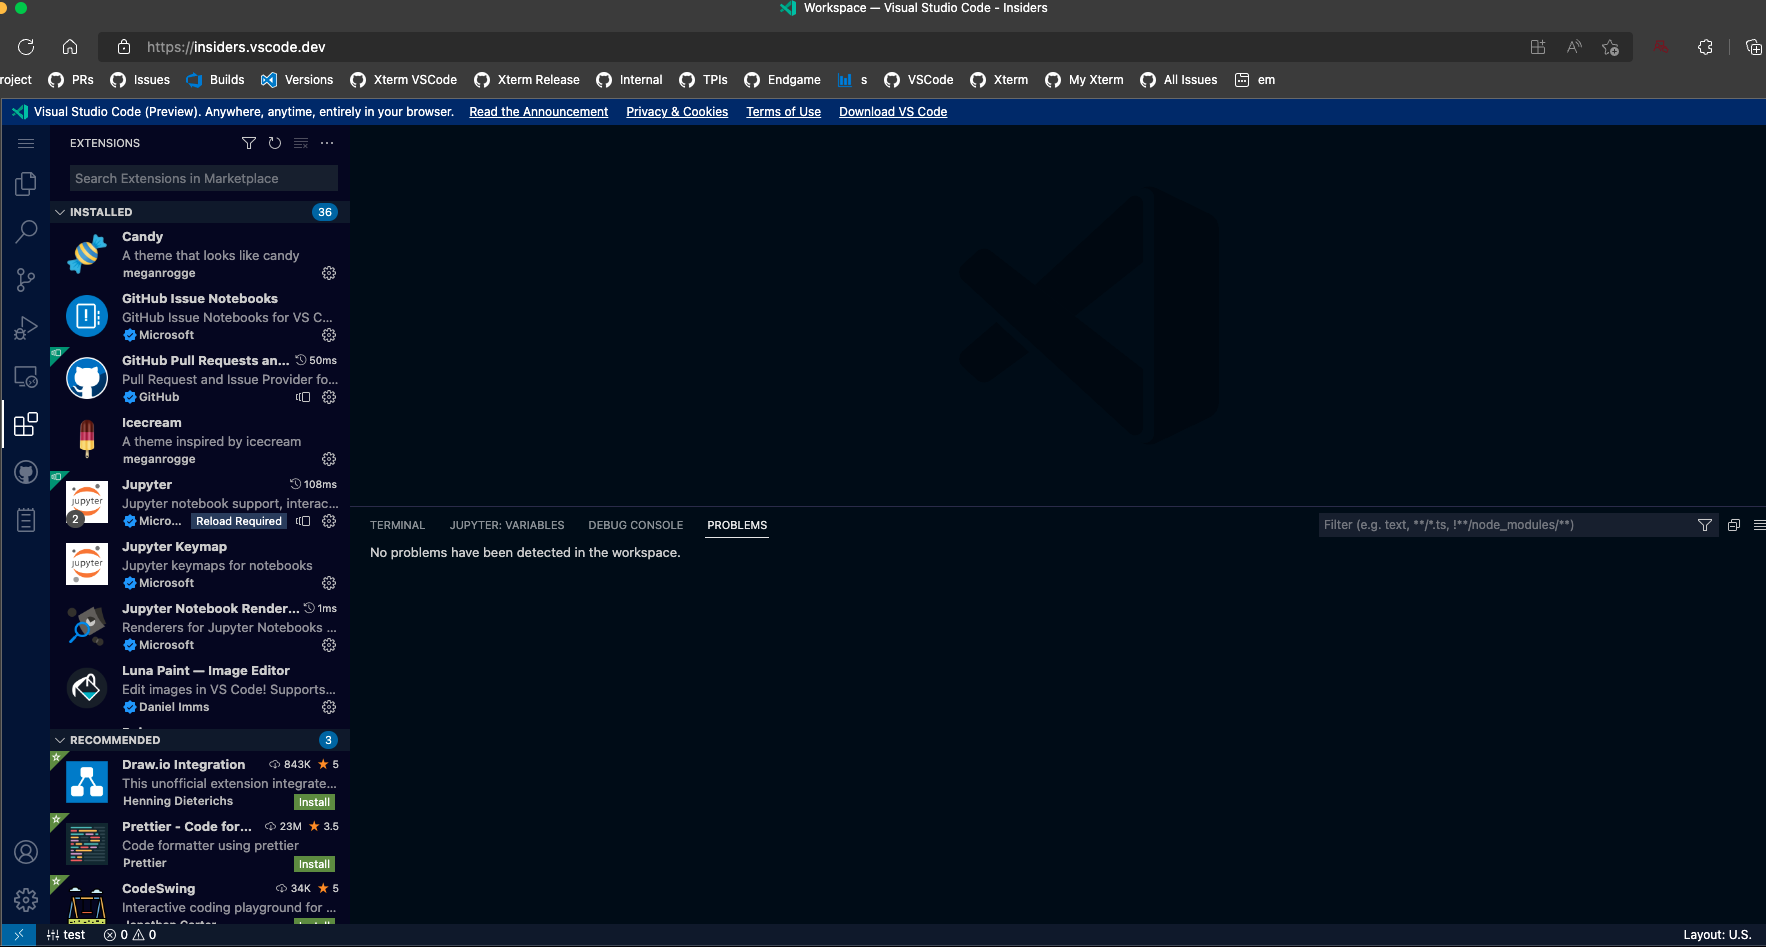Click the Search Extensions in Marketplace field
Image resolution: width=1766 pixels, height=947 pixels.
[x=202, y=178]
